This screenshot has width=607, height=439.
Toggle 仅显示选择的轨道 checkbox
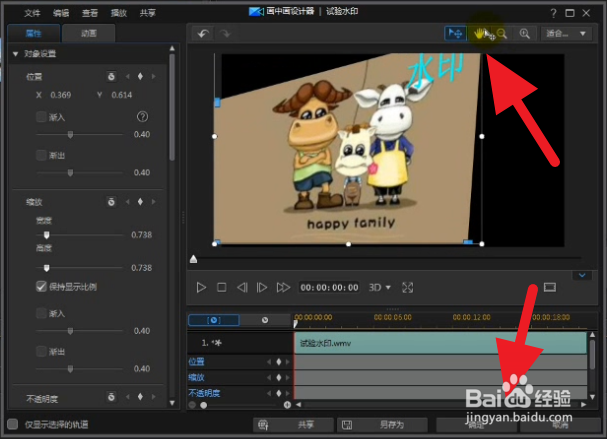[x=13, y=424]
